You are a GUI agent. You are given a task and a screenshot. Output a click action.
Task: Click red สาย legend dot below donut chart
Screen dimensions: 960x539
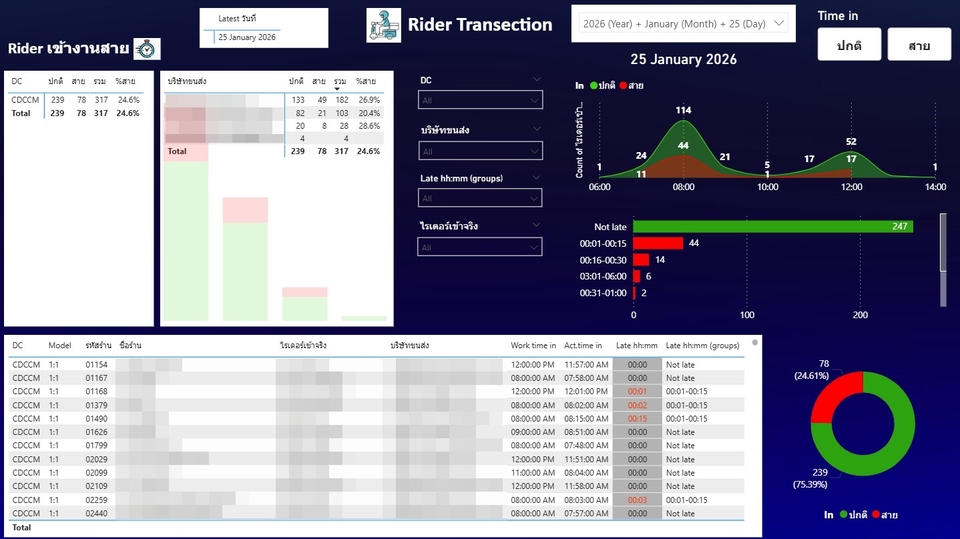877,514
